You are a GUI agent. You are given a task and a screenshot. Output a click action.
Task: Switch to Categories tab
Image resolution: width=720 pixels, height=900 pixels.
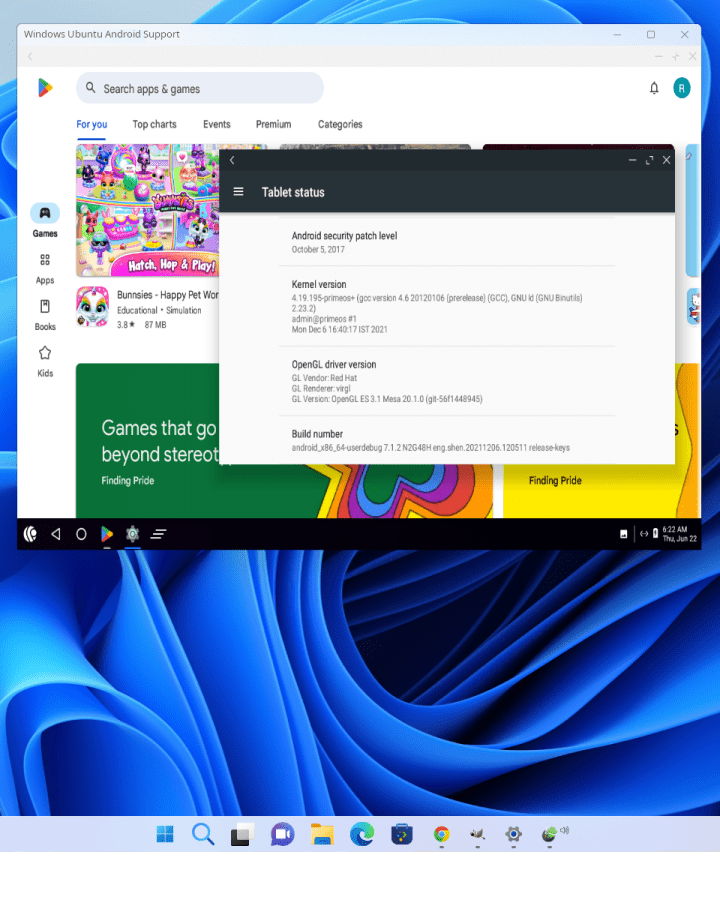pyautogui.click(x=340, y=125)
